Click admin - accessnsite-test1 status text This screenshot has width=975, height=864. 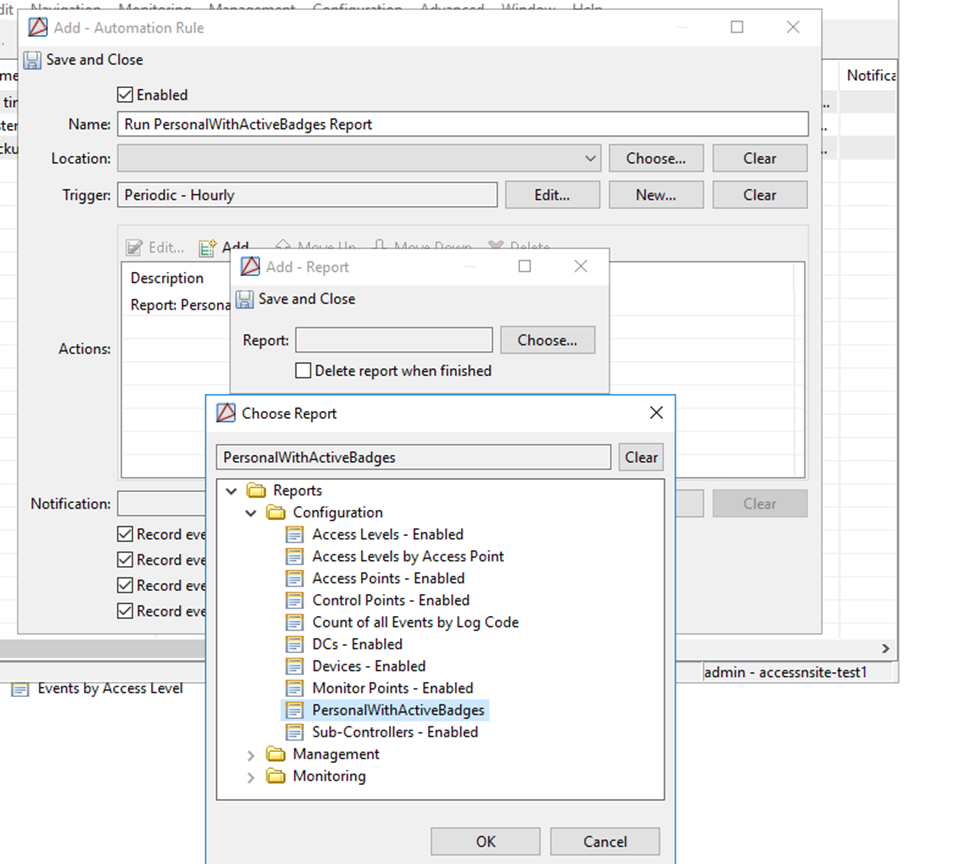785,672
